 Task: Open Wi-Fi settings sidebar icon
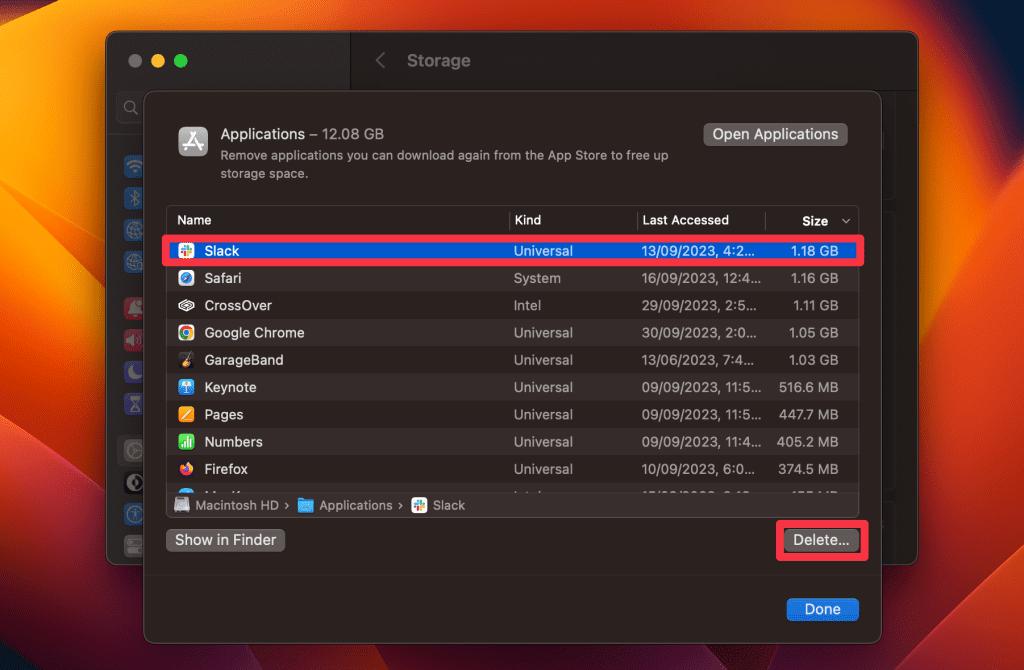coord(134,167)
